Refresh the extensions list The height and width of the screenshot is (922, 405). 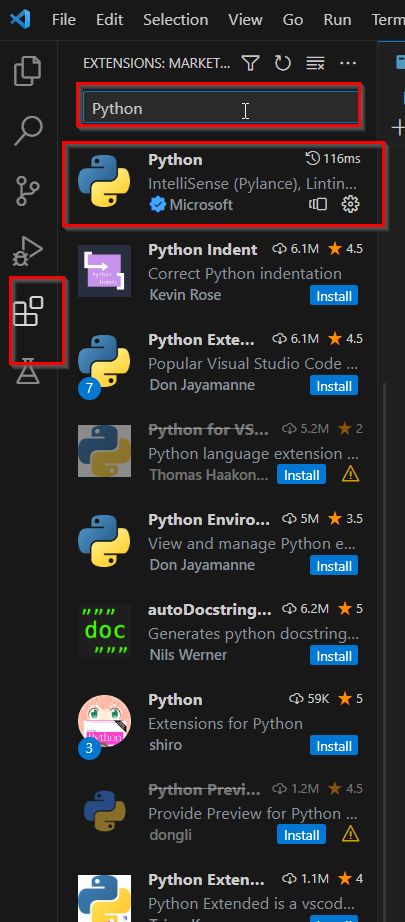(x=283, y=63)
